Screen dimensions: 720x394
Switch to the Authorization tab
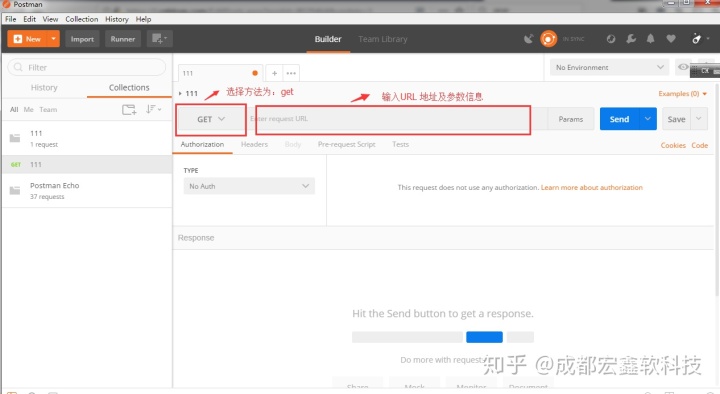202,144
